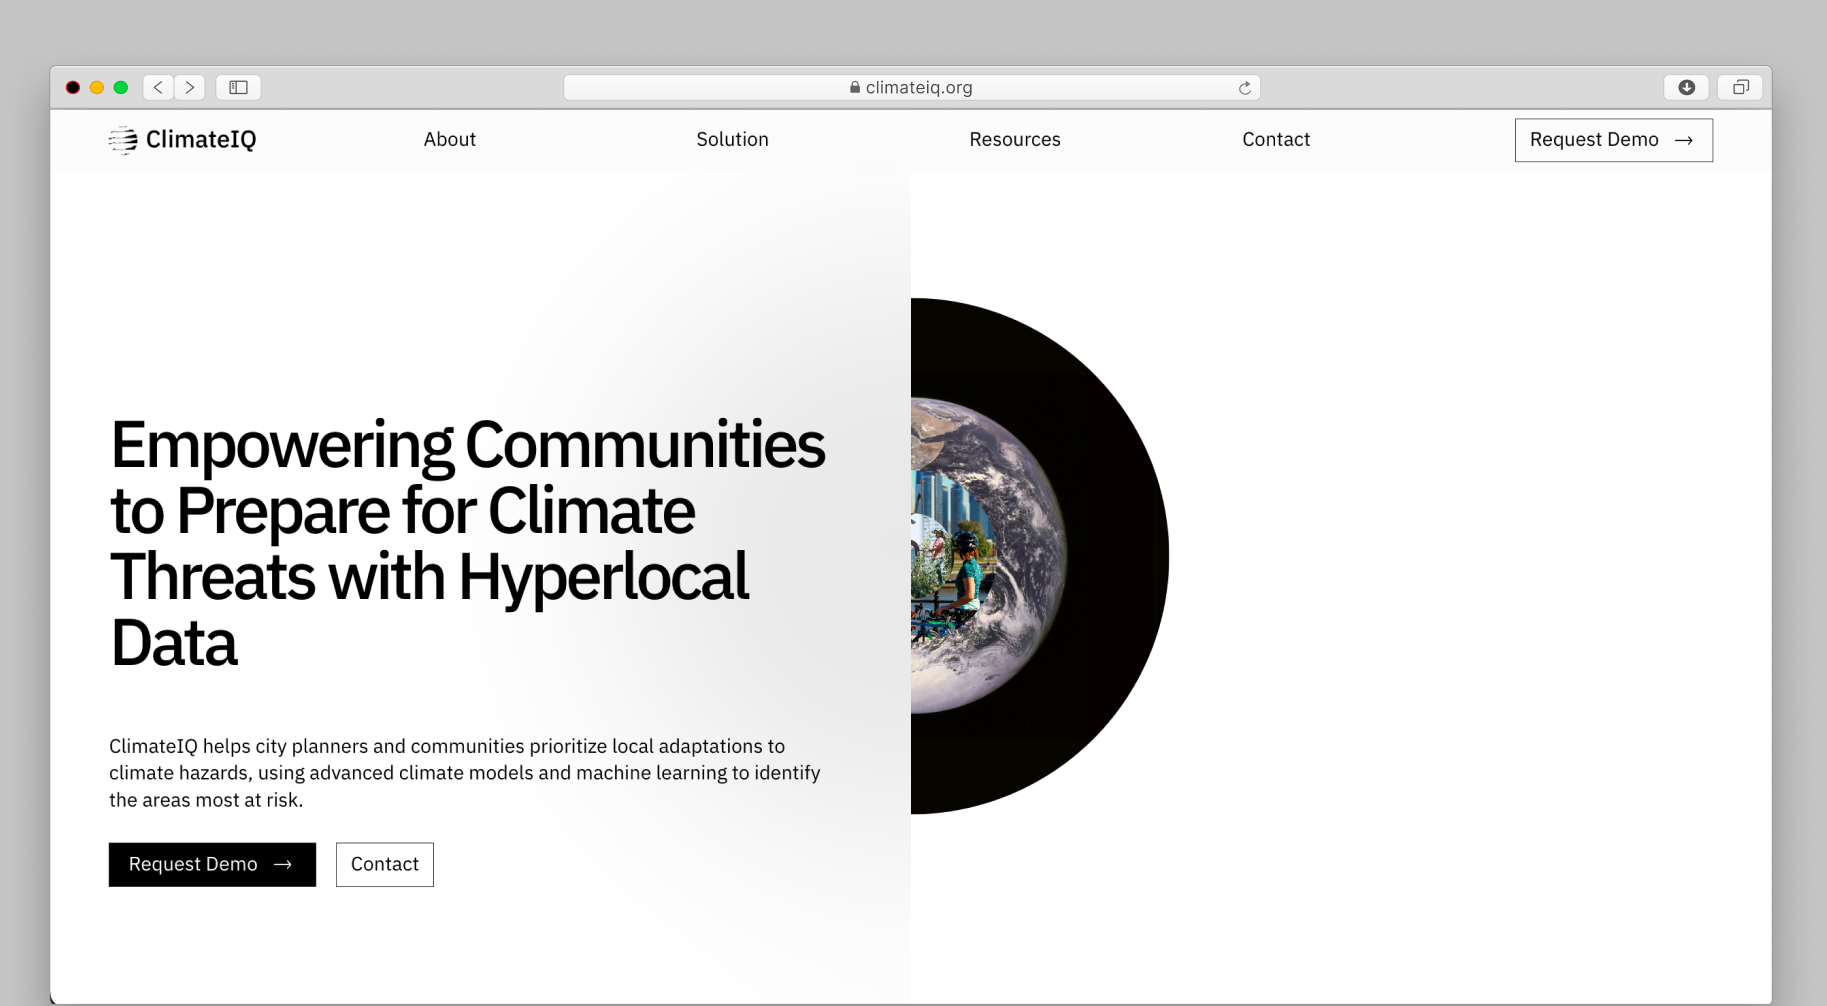Open Contact in the top navigation bar
1827x1006 pixels.
coord(1275,140)
